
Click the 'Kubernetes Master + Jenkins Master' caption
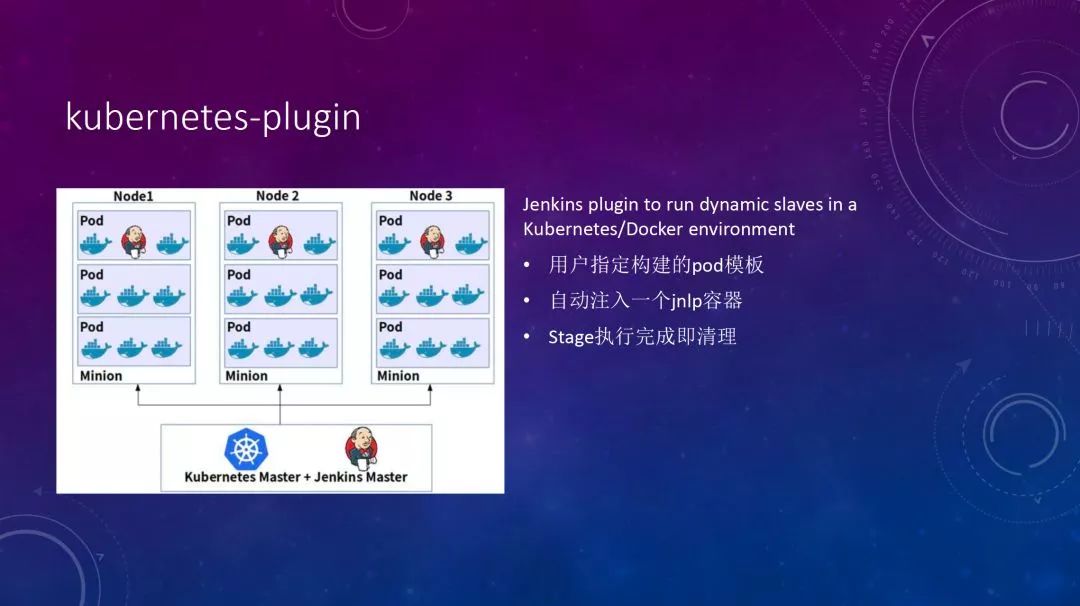[295, 477]
